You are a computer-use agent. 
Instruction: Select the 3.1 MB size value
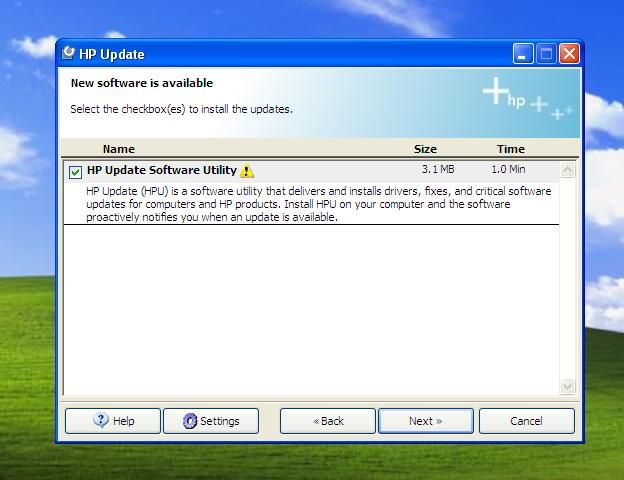coord(438,169)
